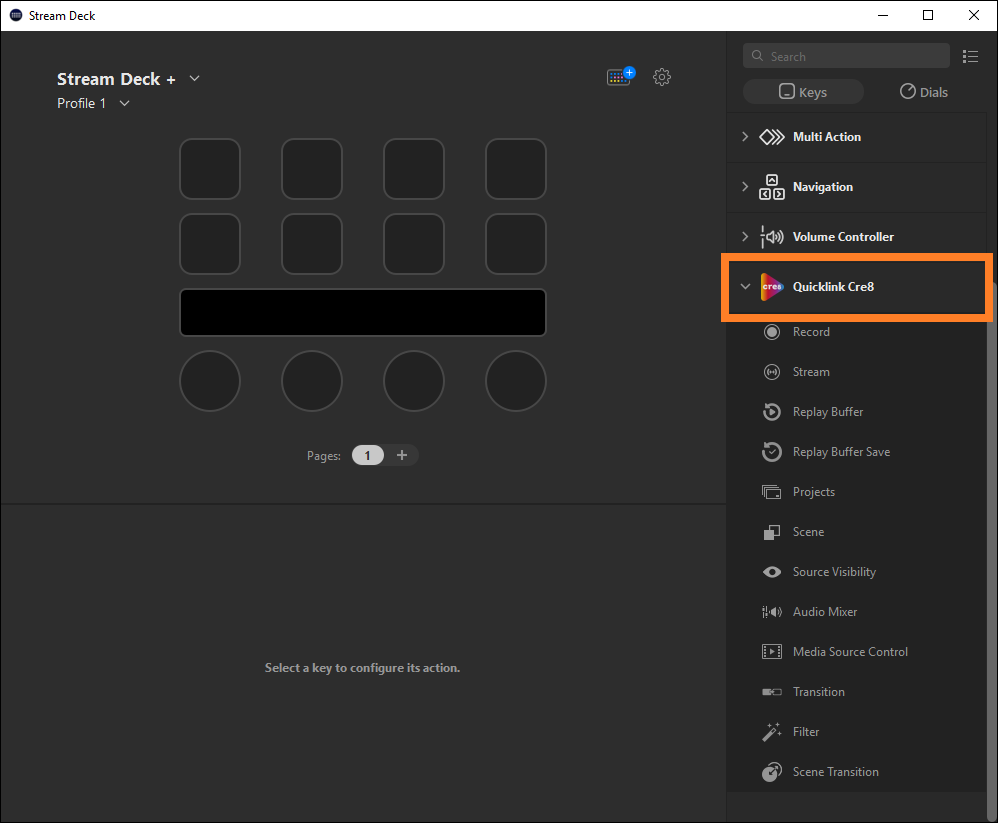Click the Stream Deck app title icon
Image resolution: width=998 pixels, height=823 pixels.
tap(16, 15)
